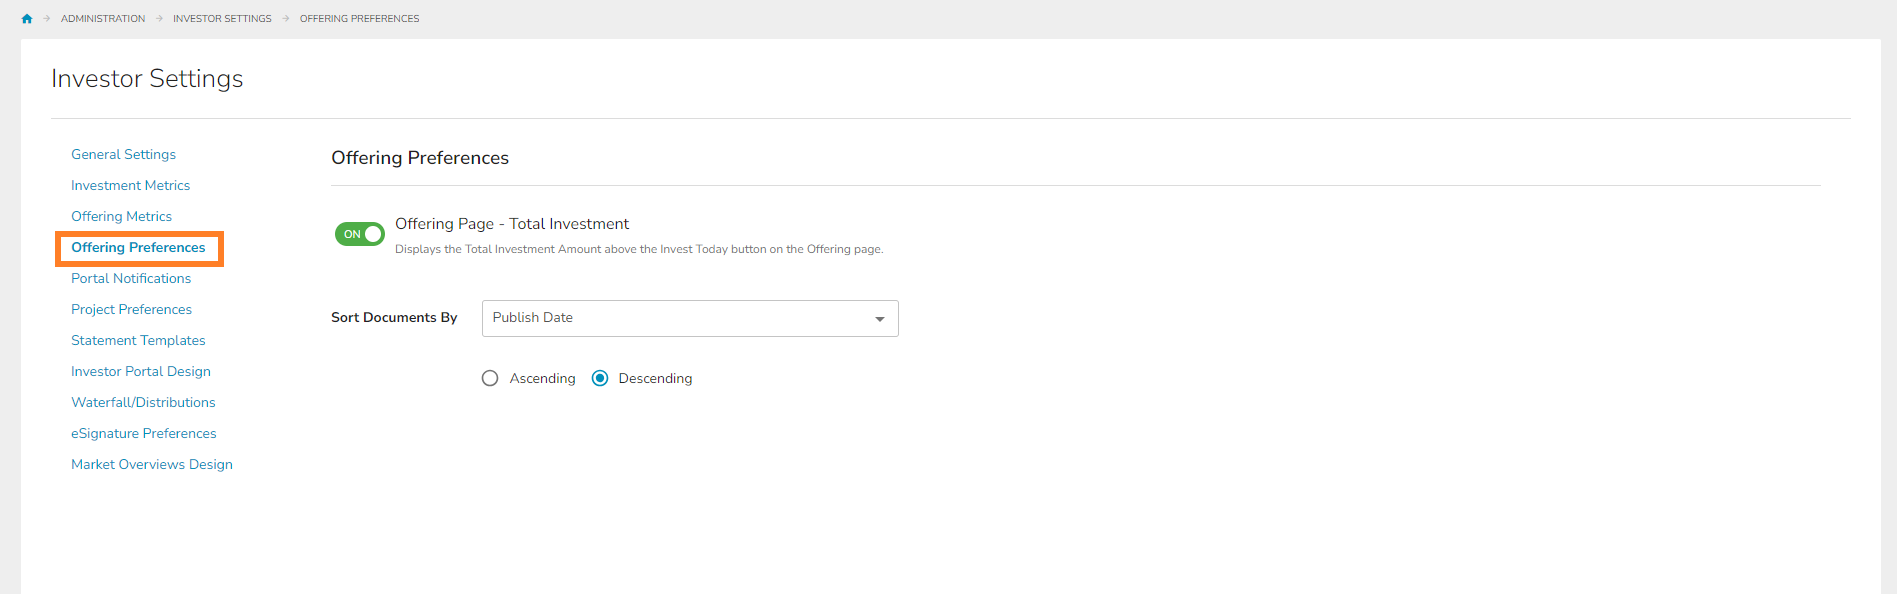The image size is (1897, 594).
Task: Go to Investor Portal Design
Action: coord(141,371)
